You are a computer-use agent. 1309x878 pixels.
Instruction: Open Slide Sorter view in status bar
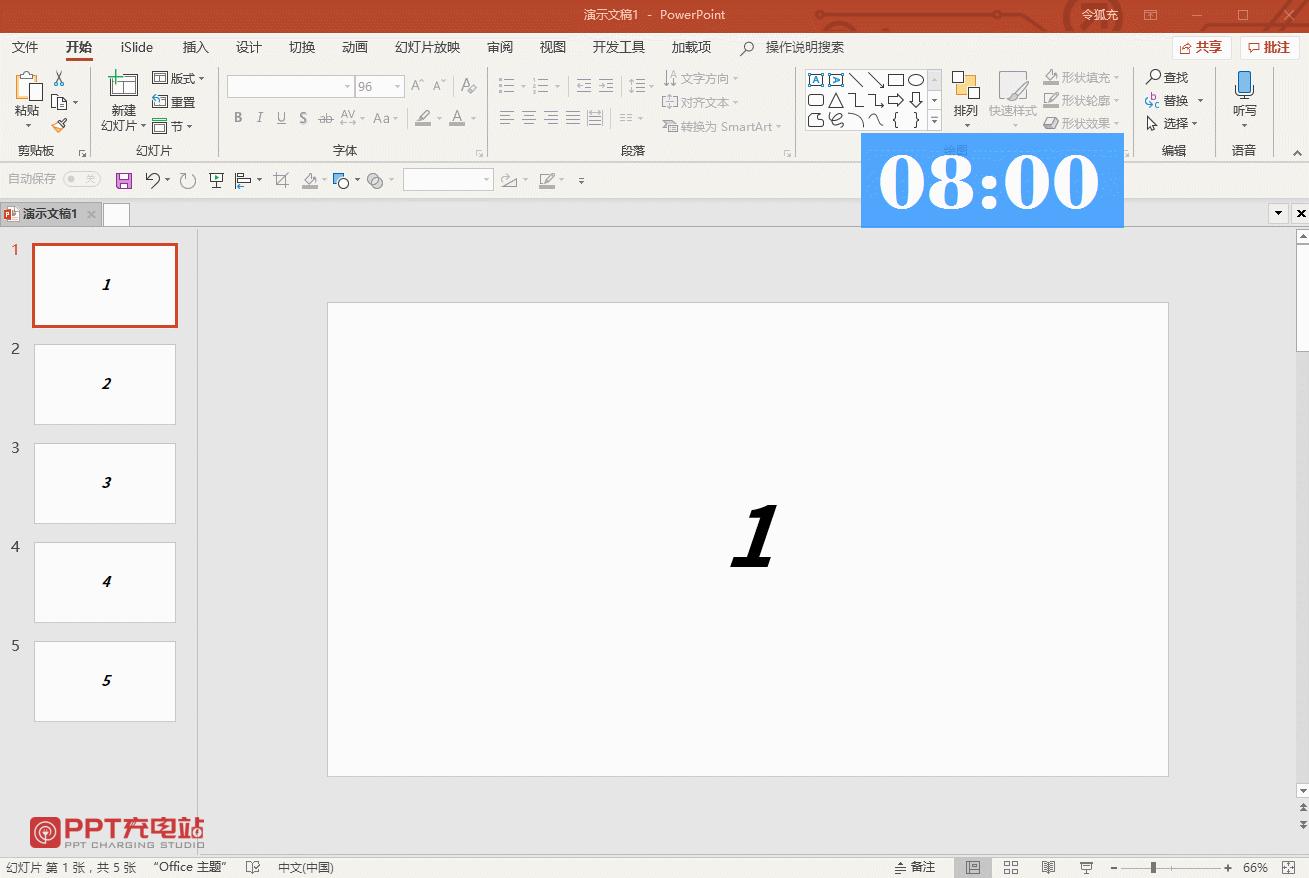coord(1011,867)
